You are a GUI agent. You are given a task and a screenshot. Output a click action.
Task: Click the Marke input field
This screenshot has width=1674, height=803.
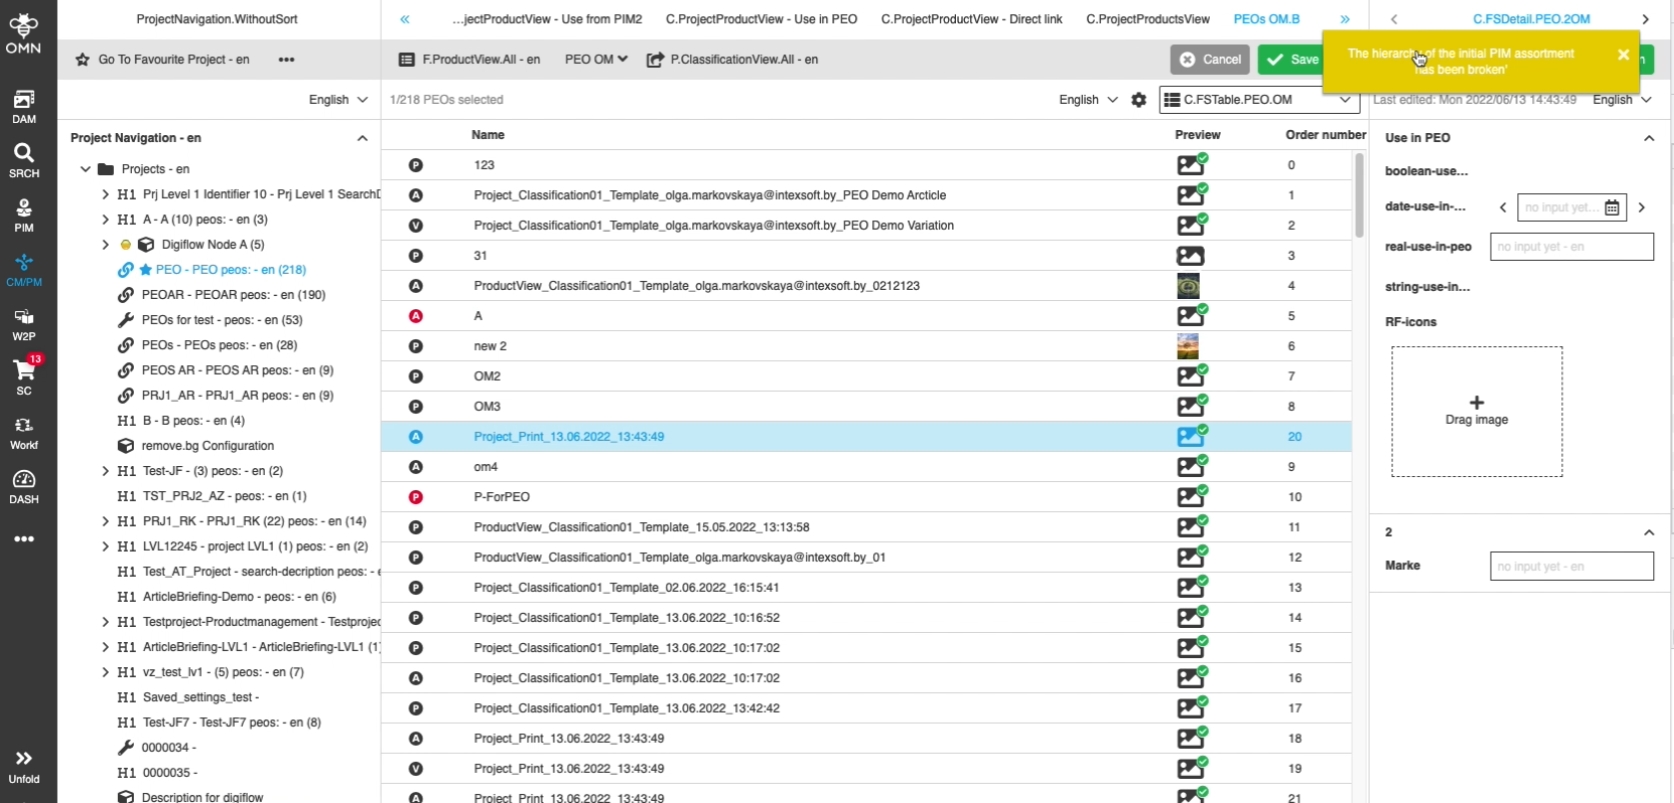pyautogui.click(x=1571, y=566)
